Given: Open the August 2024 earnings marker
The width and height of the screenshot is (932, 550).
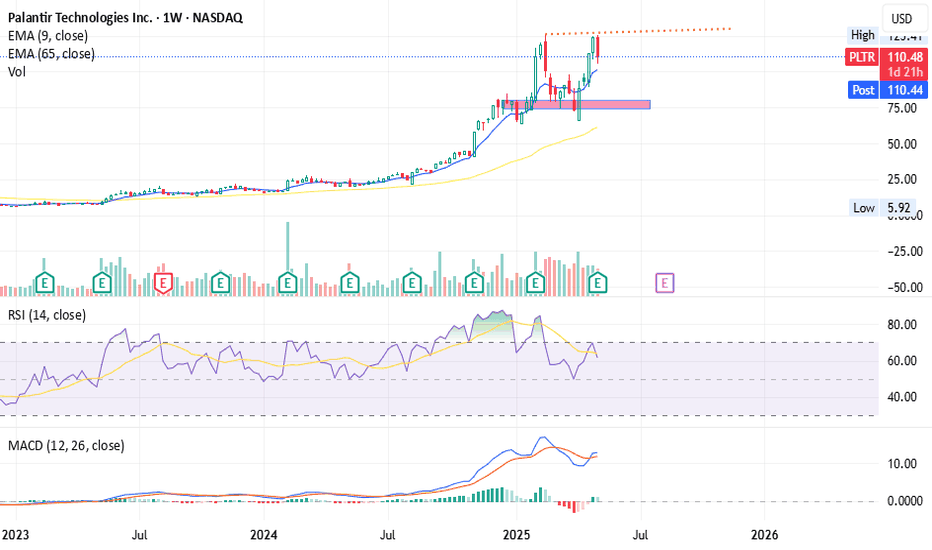Looking at the screenshot, I should pyautogui.click(x=412, y=283).
